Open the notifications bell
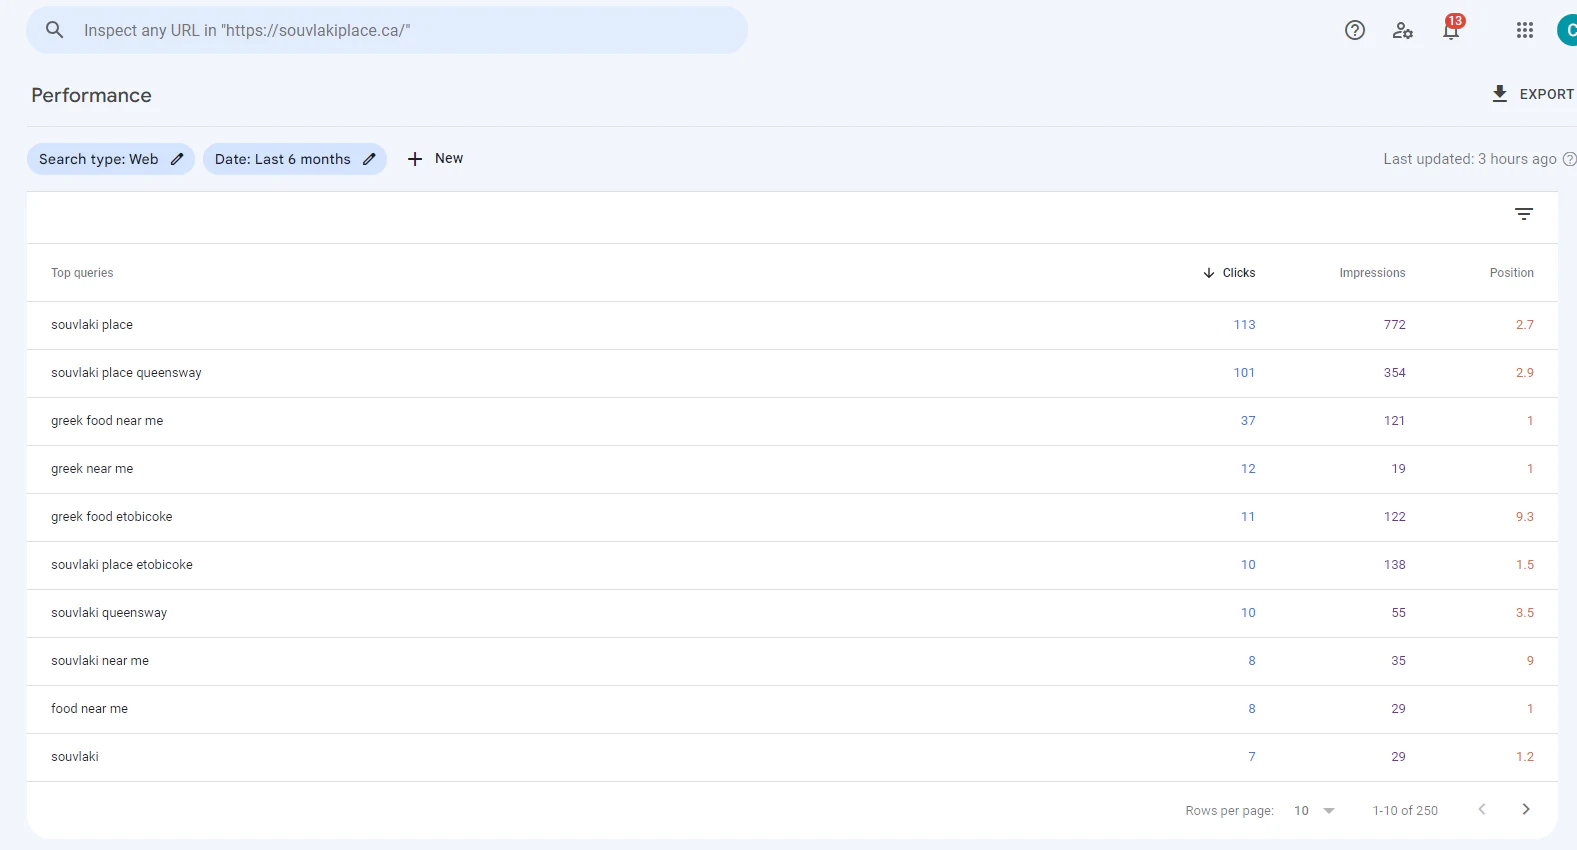Image resolution: width=1577 pixels, height=850 pixels. point(1451,30)
